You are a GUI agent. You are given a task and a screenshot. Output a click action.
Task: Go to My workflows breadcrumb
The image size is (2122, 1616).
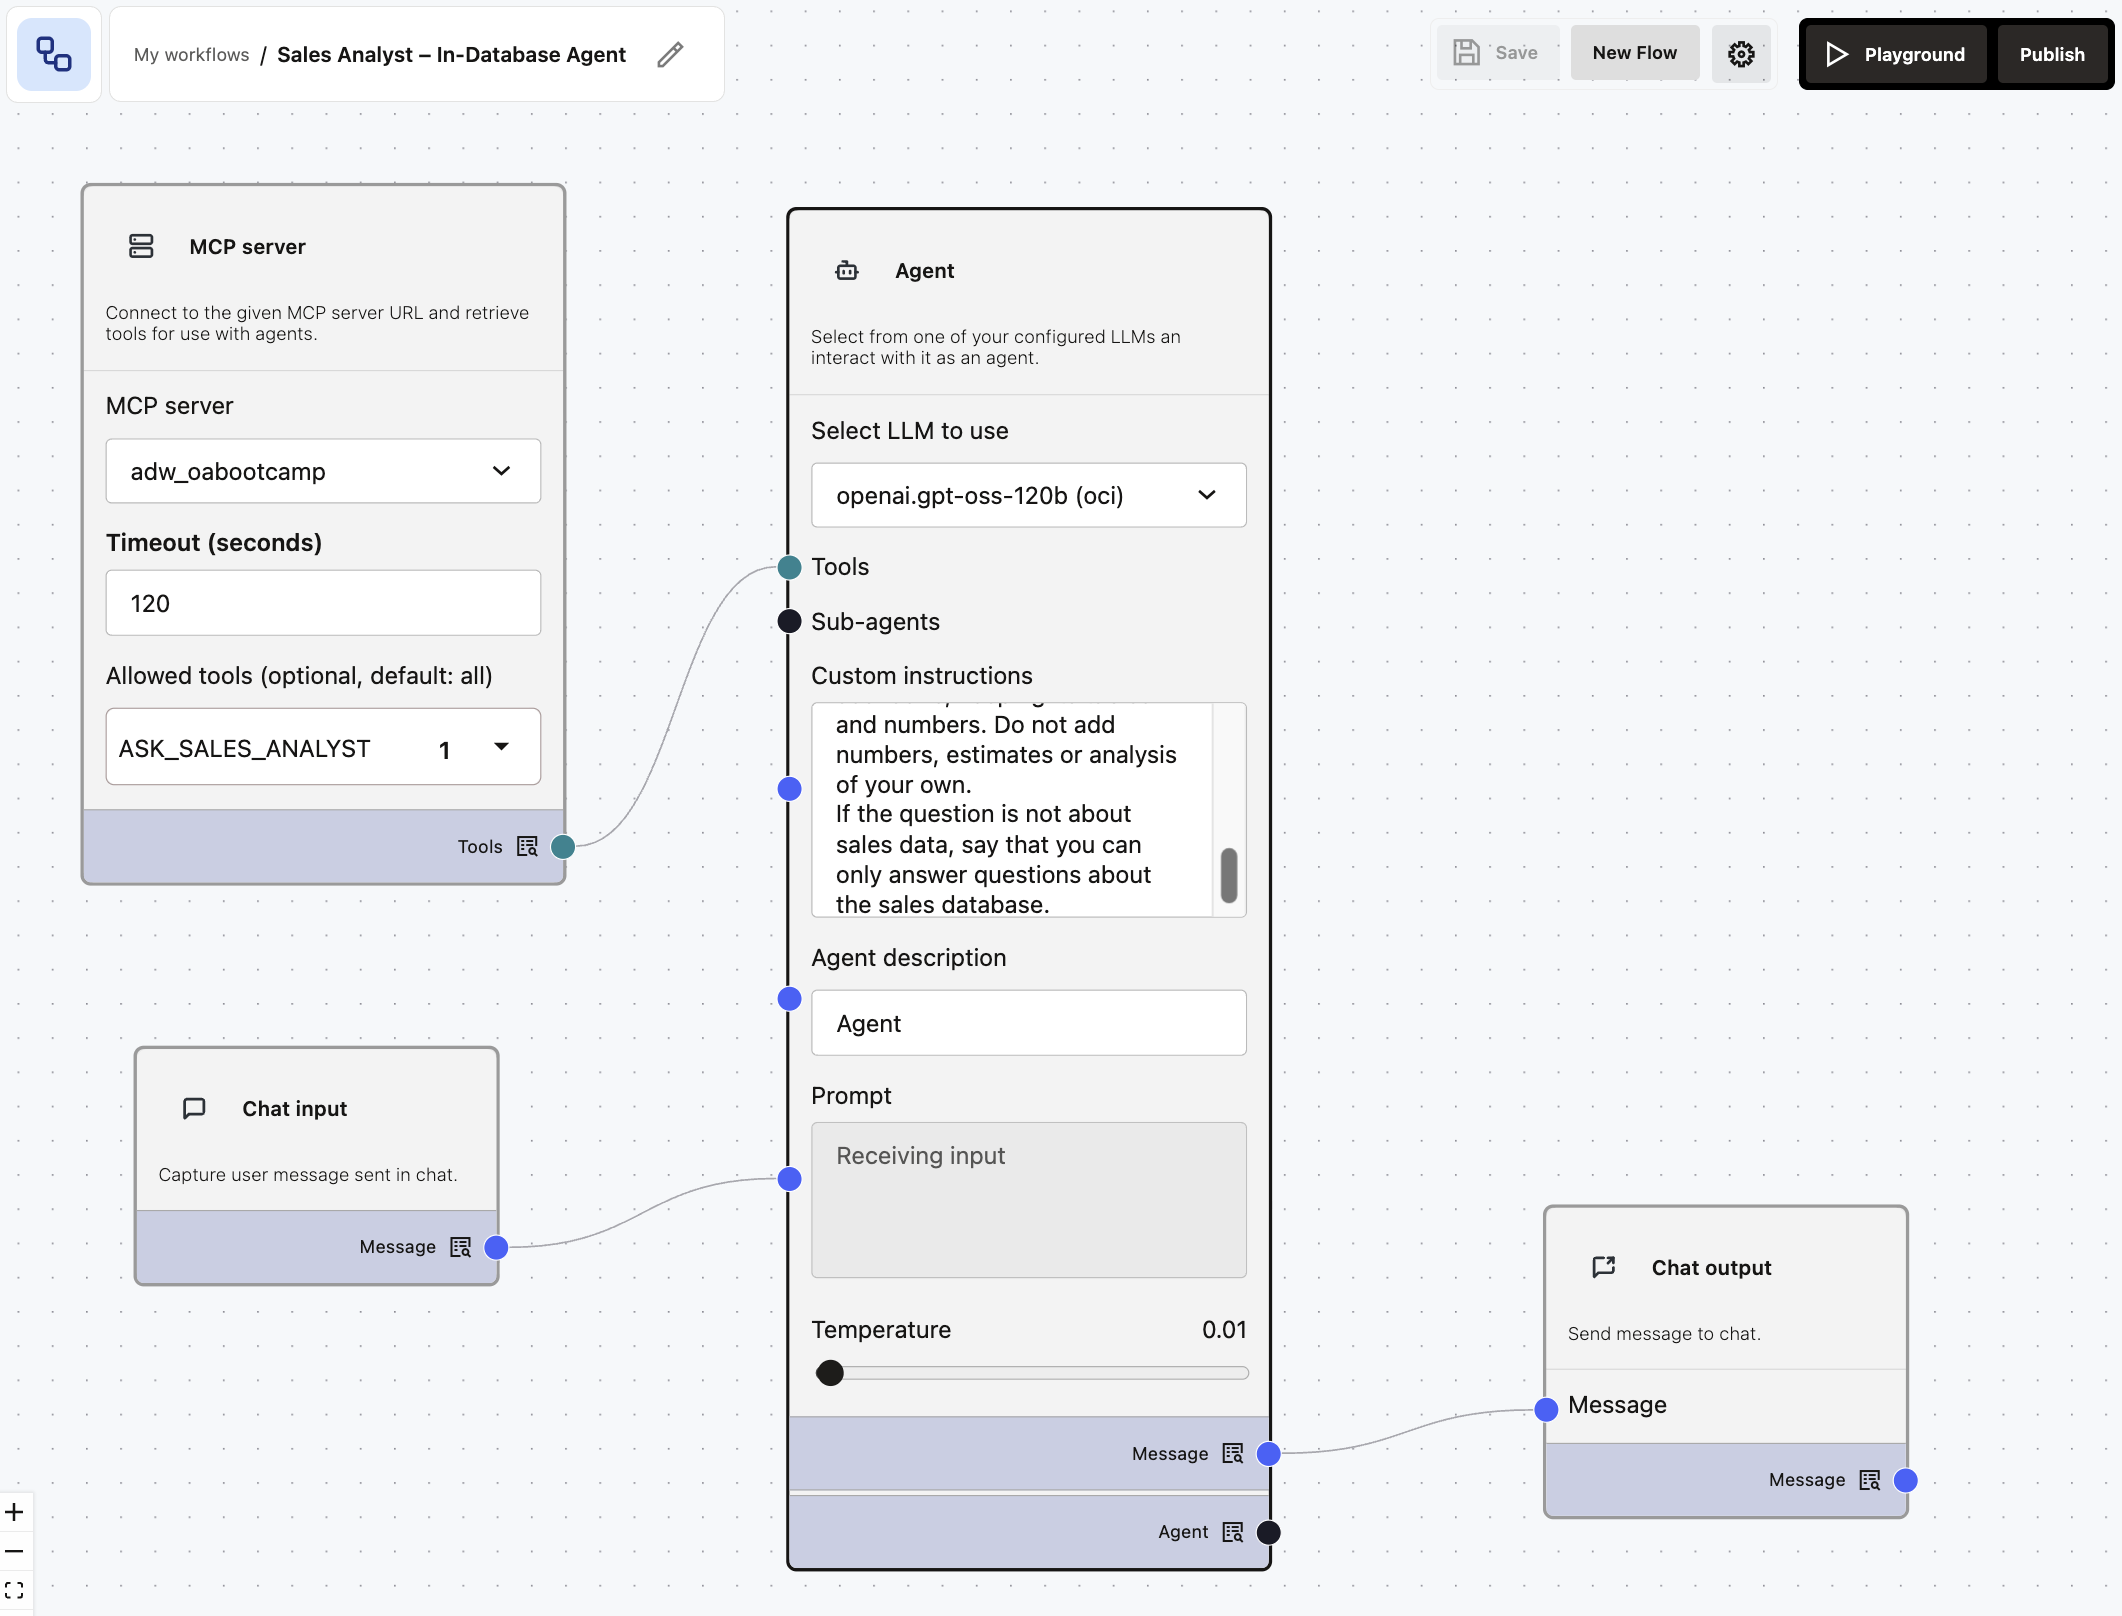coord(191,55)
